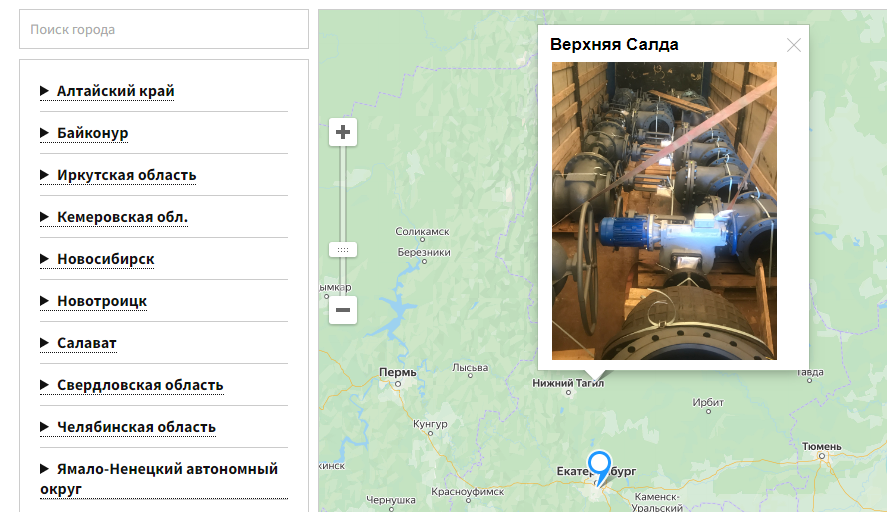Expand the Салават entry

click(x=86, y=343)
